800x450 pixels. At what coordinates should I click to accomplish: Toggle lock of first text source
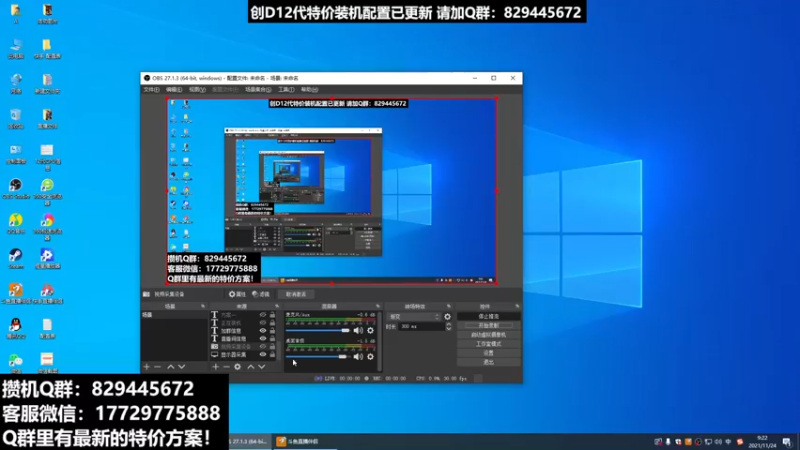tap(272, 315)
